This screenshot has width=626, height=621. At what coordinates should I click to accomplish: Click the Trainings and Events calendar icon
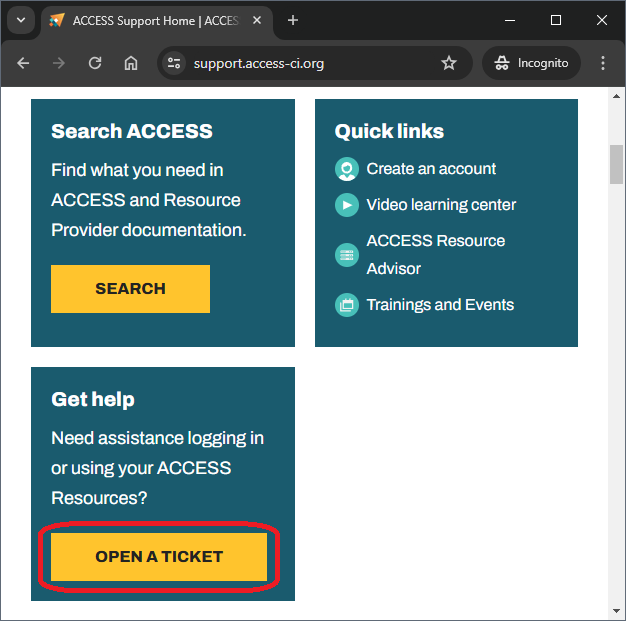(347, 305)
